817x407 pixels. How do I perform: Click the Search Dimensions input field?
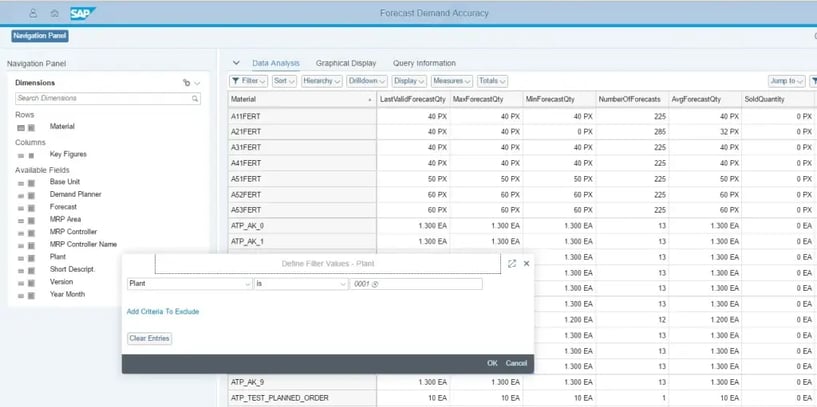(x=108, y=98)
